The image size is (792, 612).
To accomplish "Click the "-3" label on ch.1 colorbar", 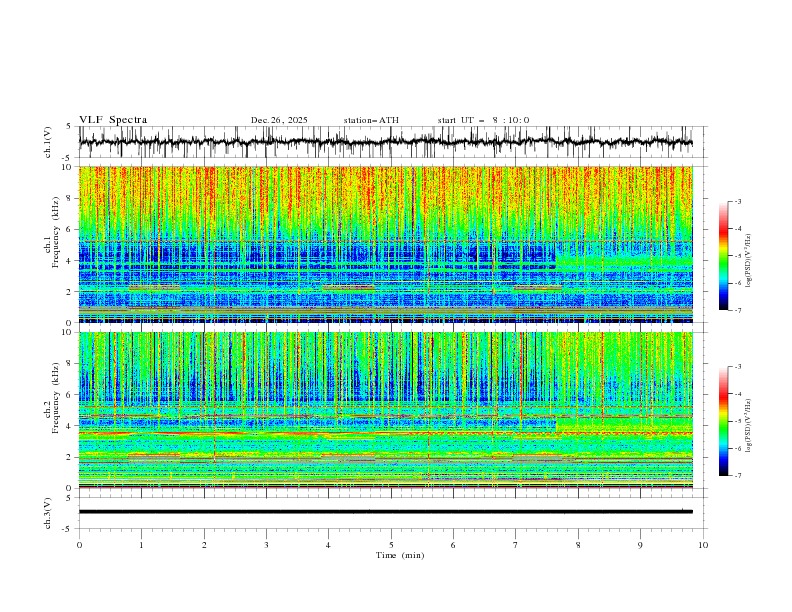I will pyautogui.click(x=737, y=201).
